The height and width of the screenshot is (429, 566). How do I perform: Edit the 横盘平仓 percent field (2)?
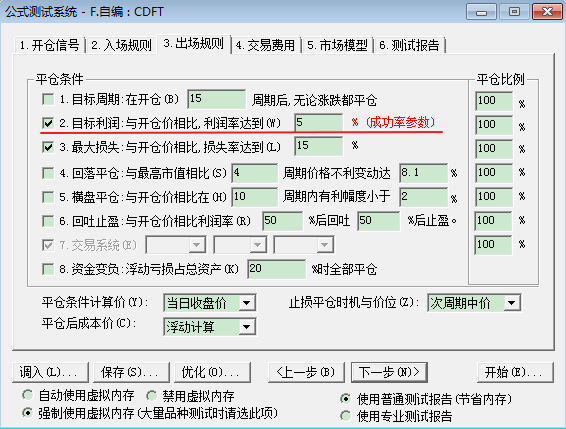(x=423, y=196)
